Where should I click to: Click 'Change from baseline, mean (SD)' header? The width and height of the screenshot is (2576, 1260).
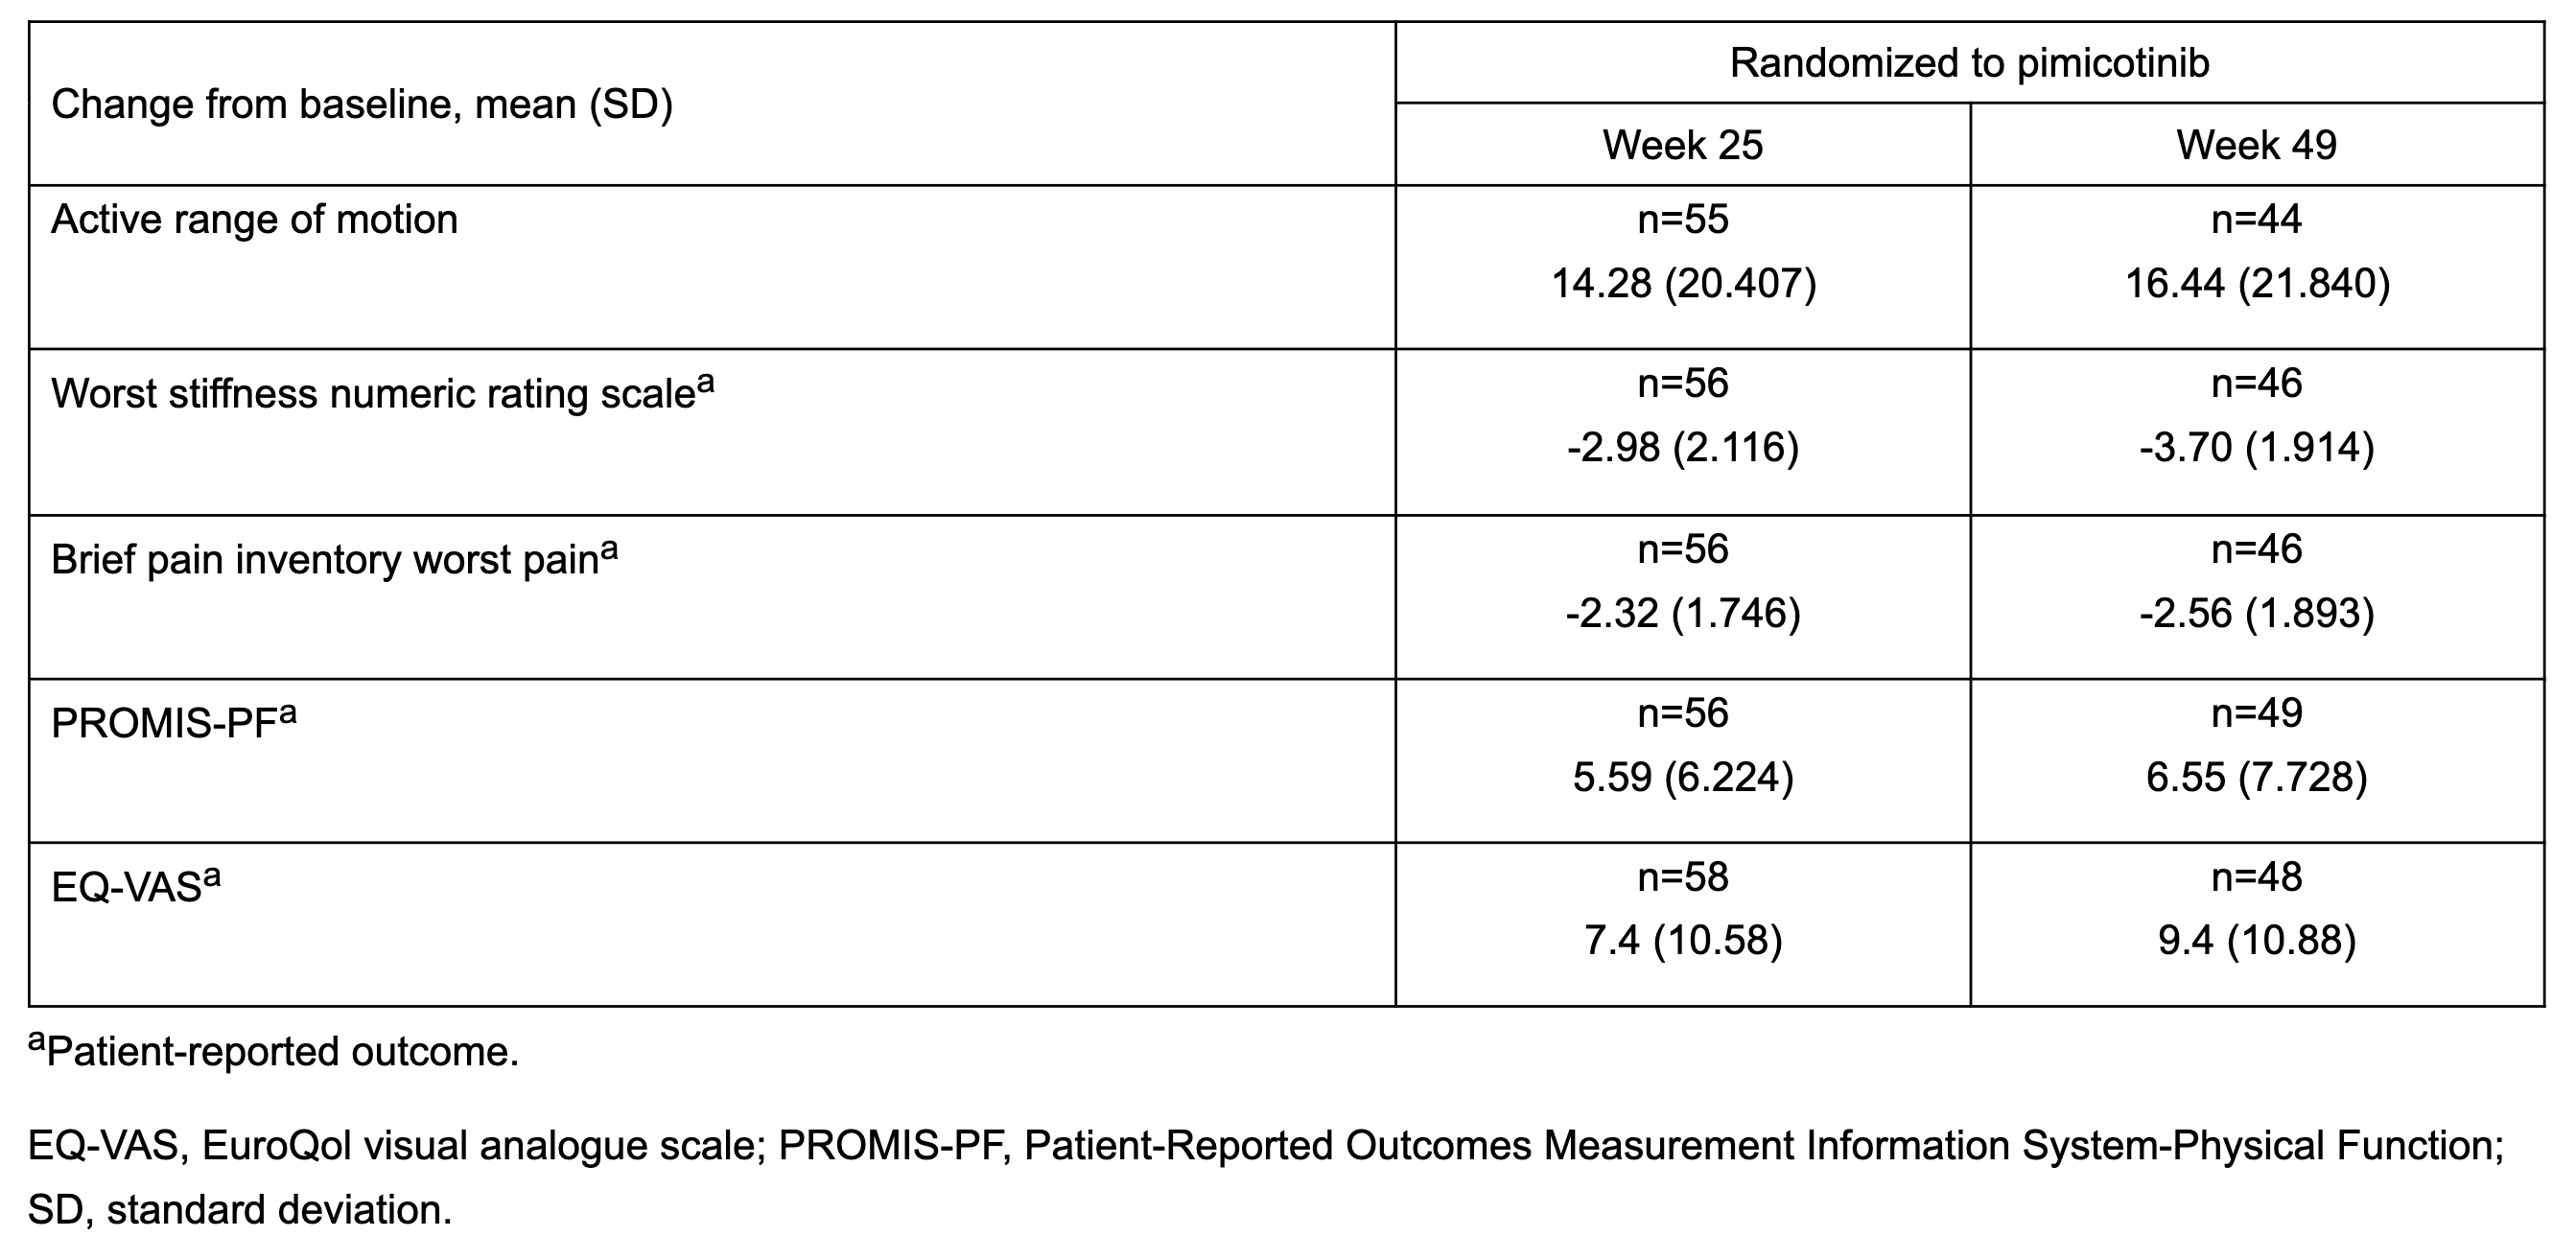click(361, 104)
